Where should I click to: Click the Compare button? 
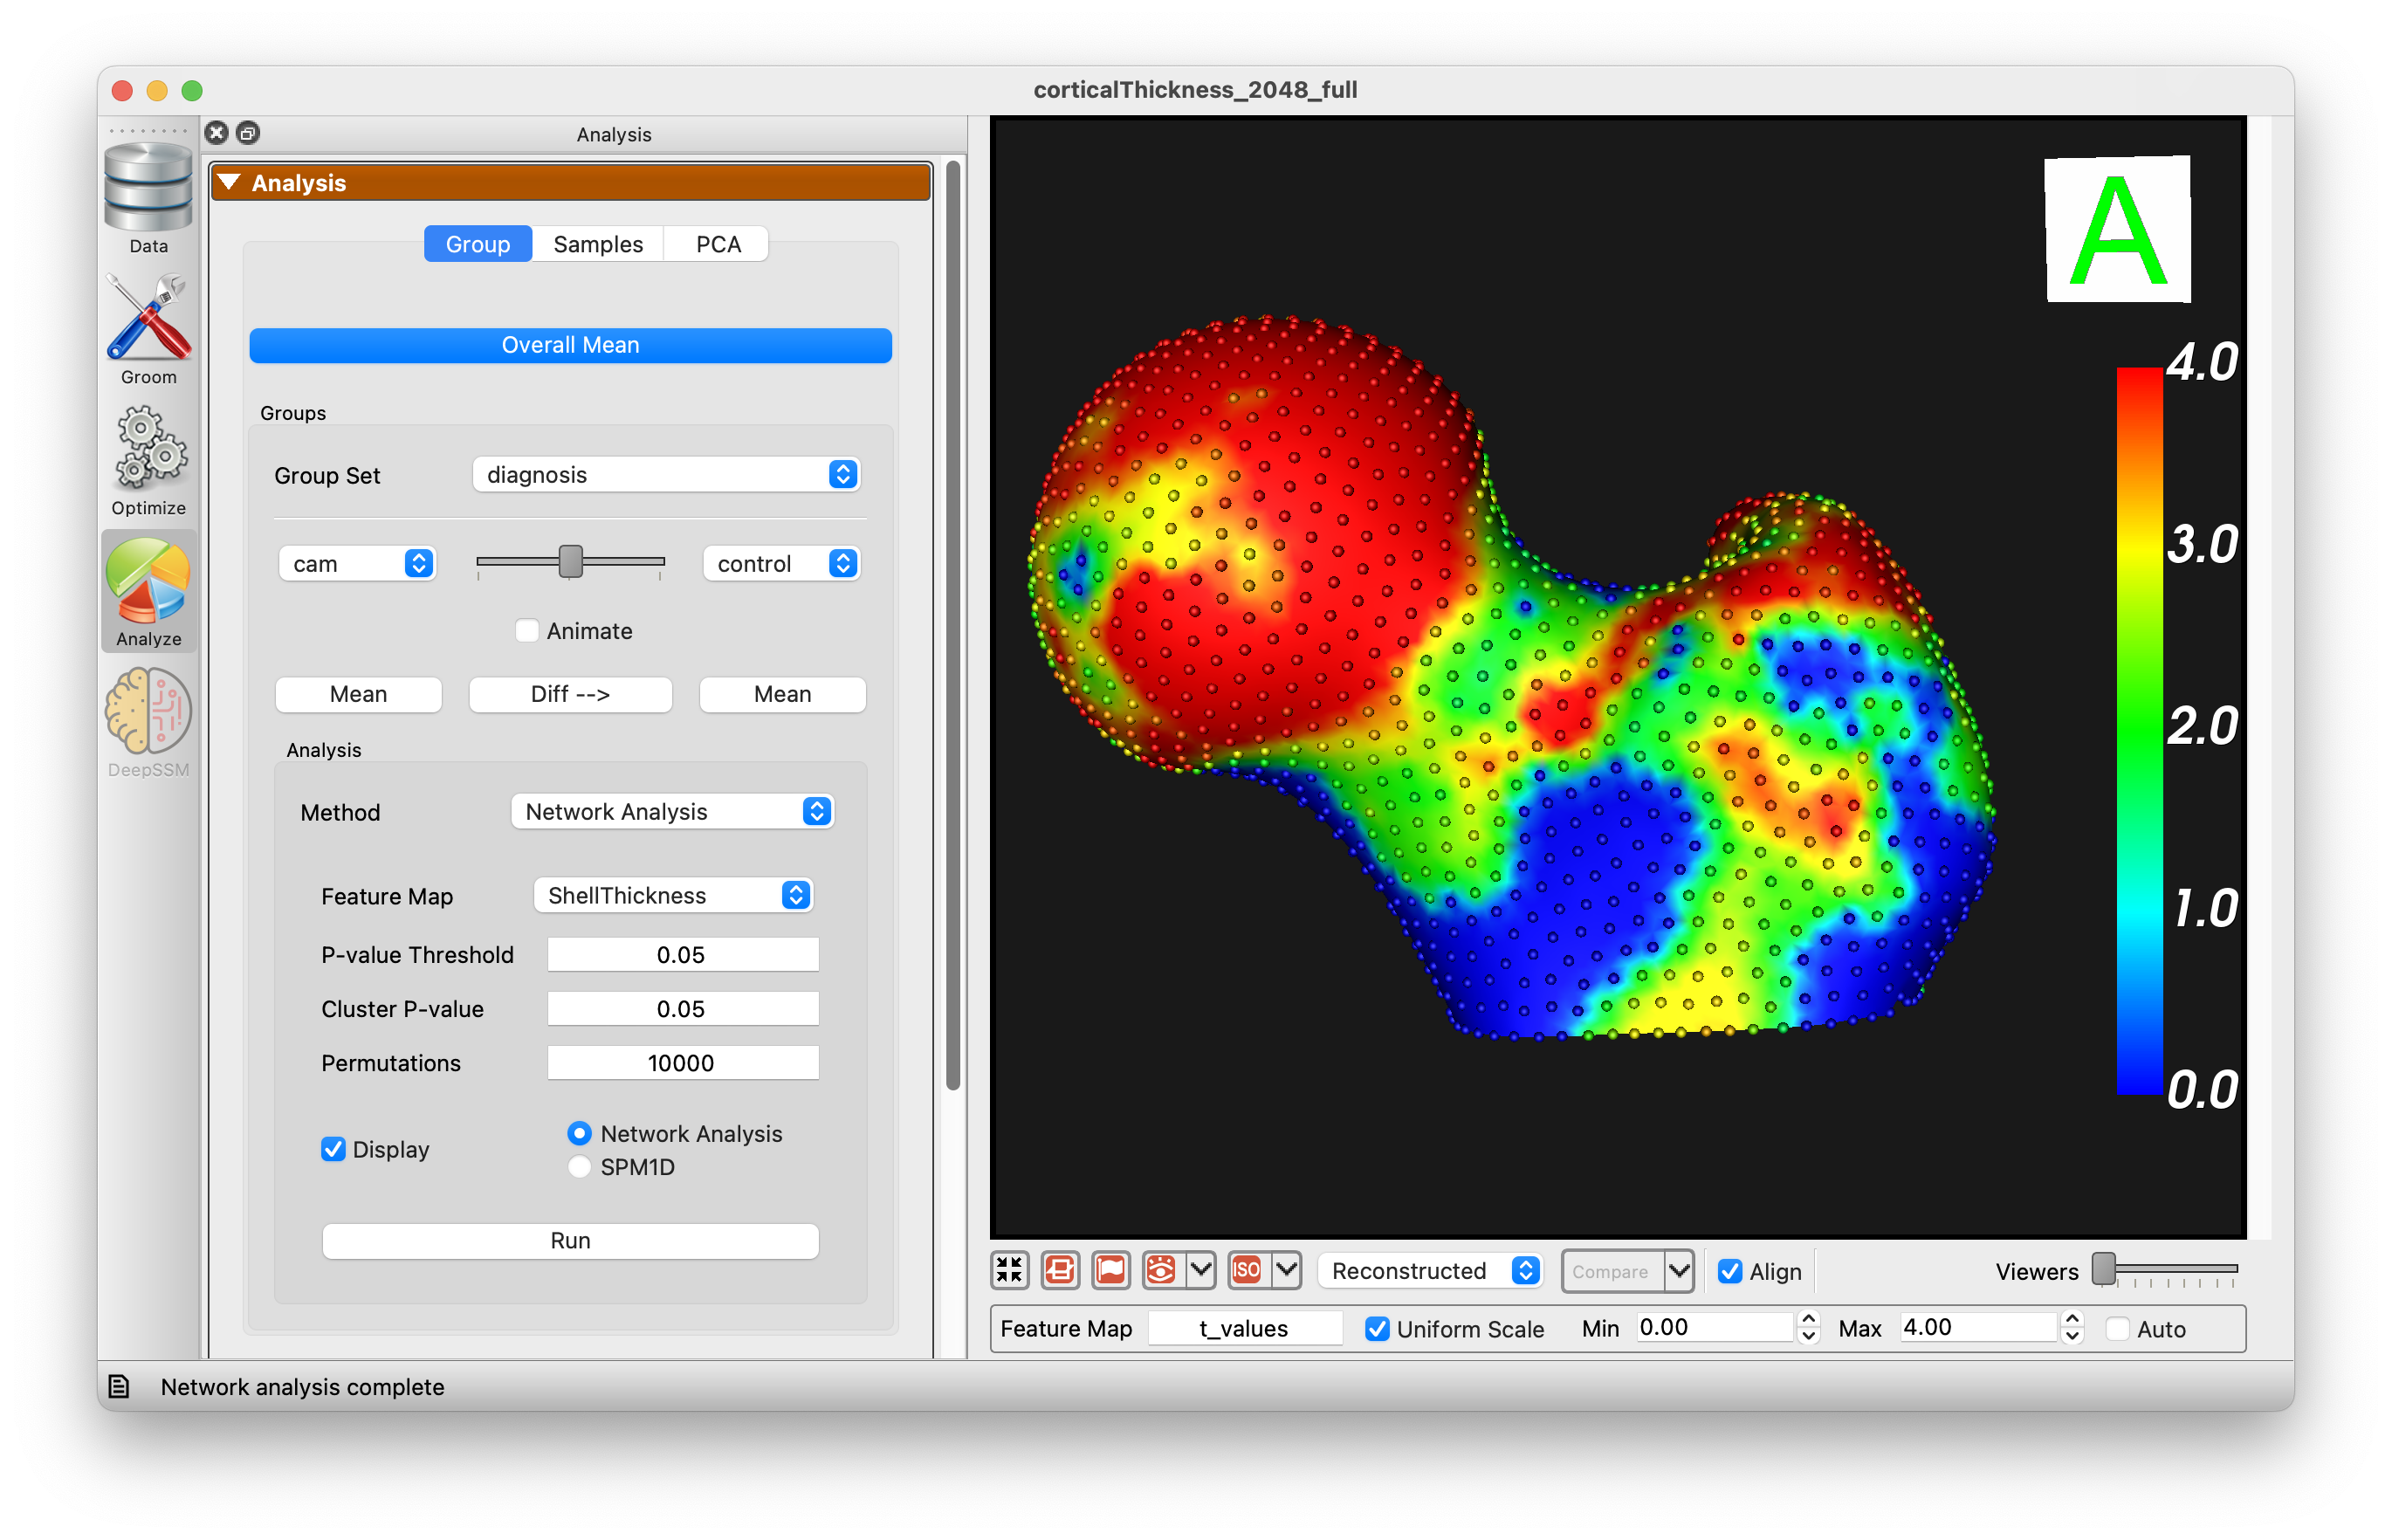pos(1611,1271)
